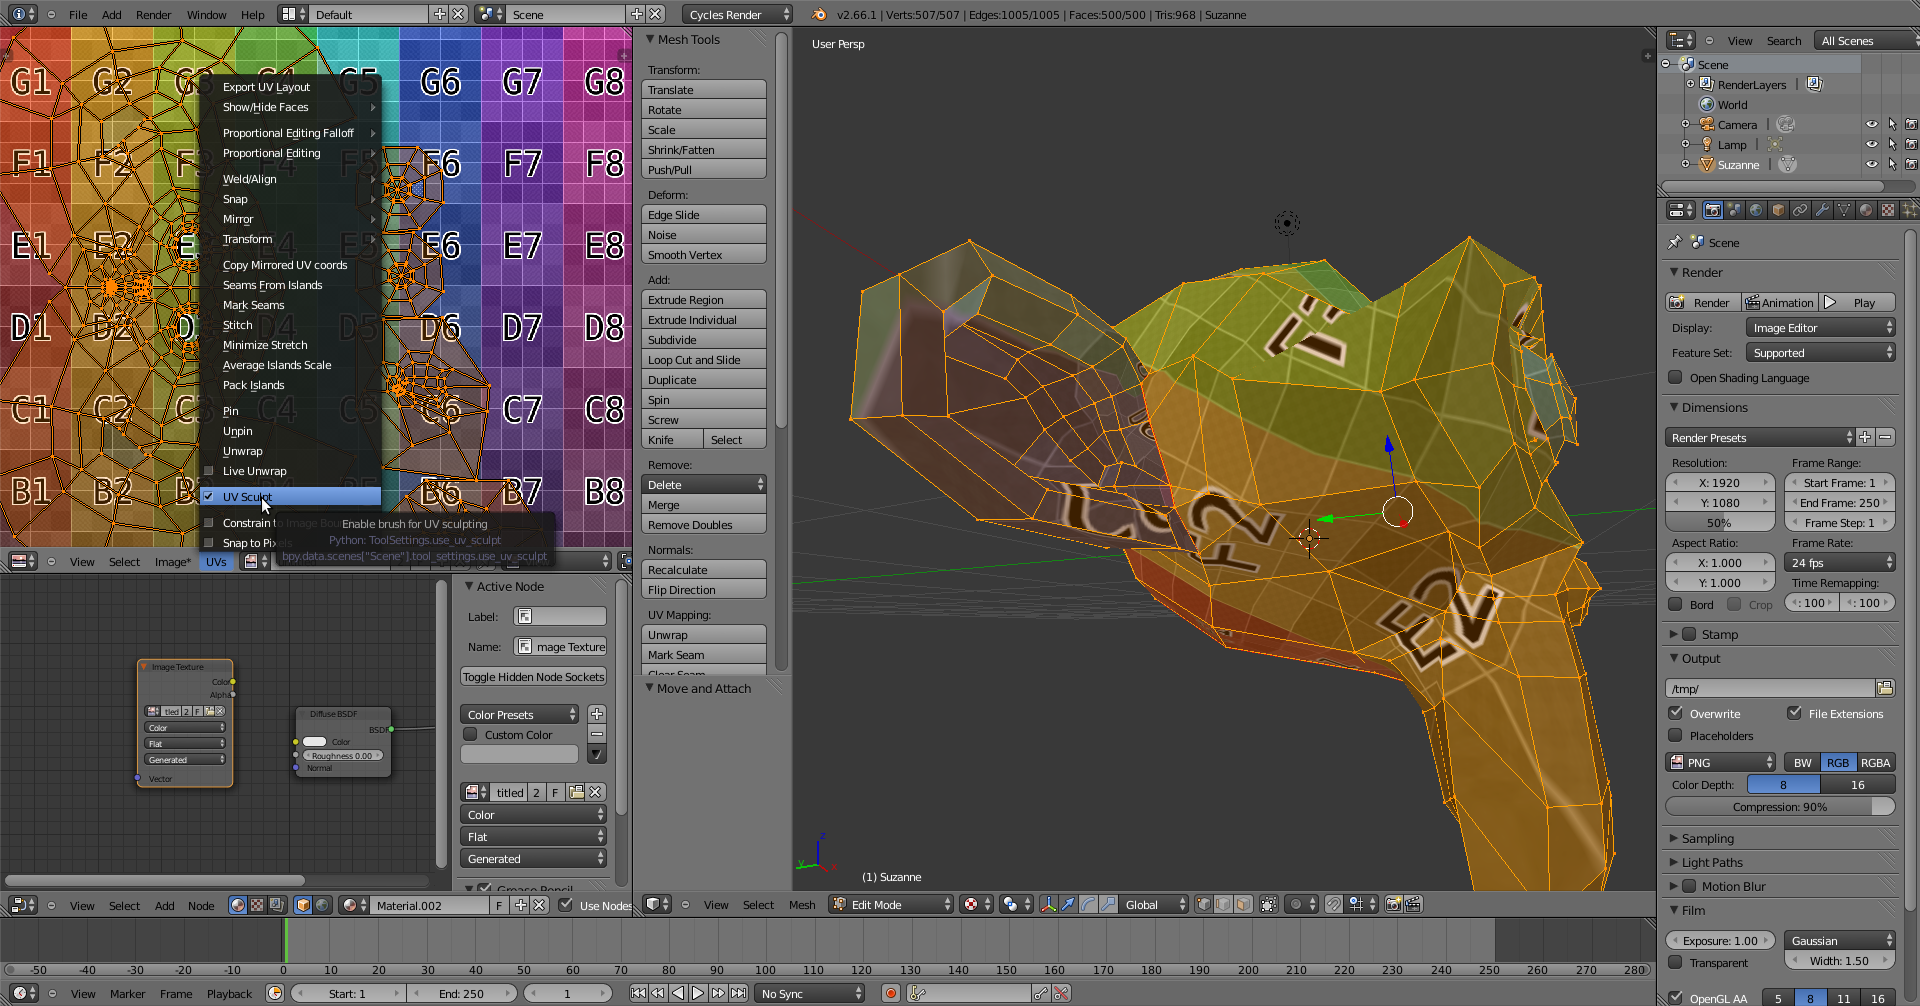Select the rotate manipulator arc icon
This screenshot has width=1920, height=1006.
pyautogui.click(x=1088, y=904)
